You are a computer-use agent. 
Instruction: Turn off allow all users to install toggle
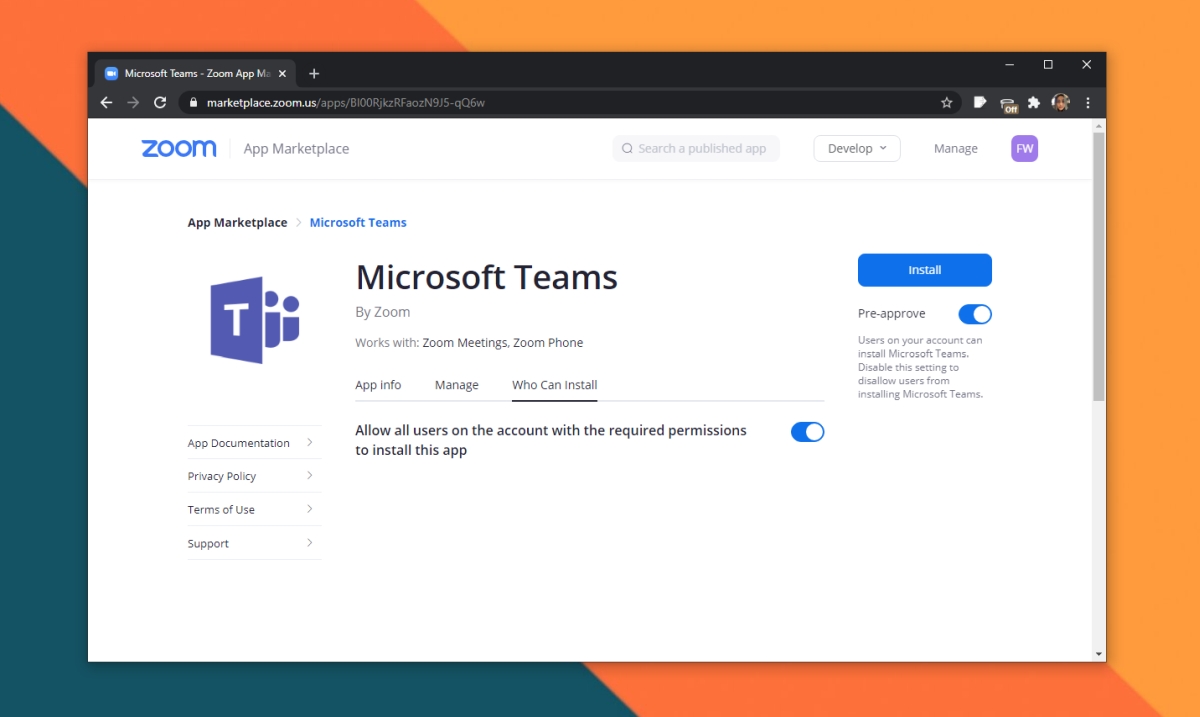[x=807, y=431]
